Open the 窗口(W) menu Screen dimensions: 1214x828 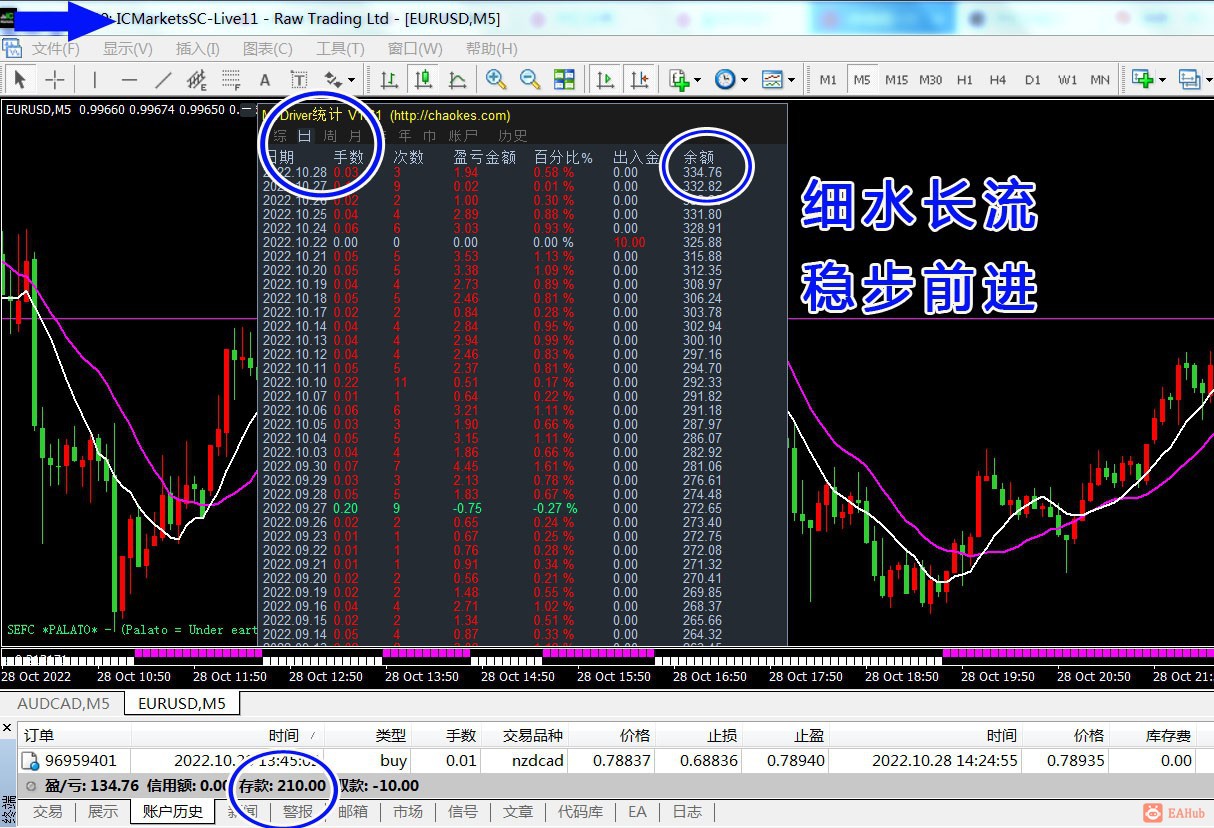coord(415,49)
